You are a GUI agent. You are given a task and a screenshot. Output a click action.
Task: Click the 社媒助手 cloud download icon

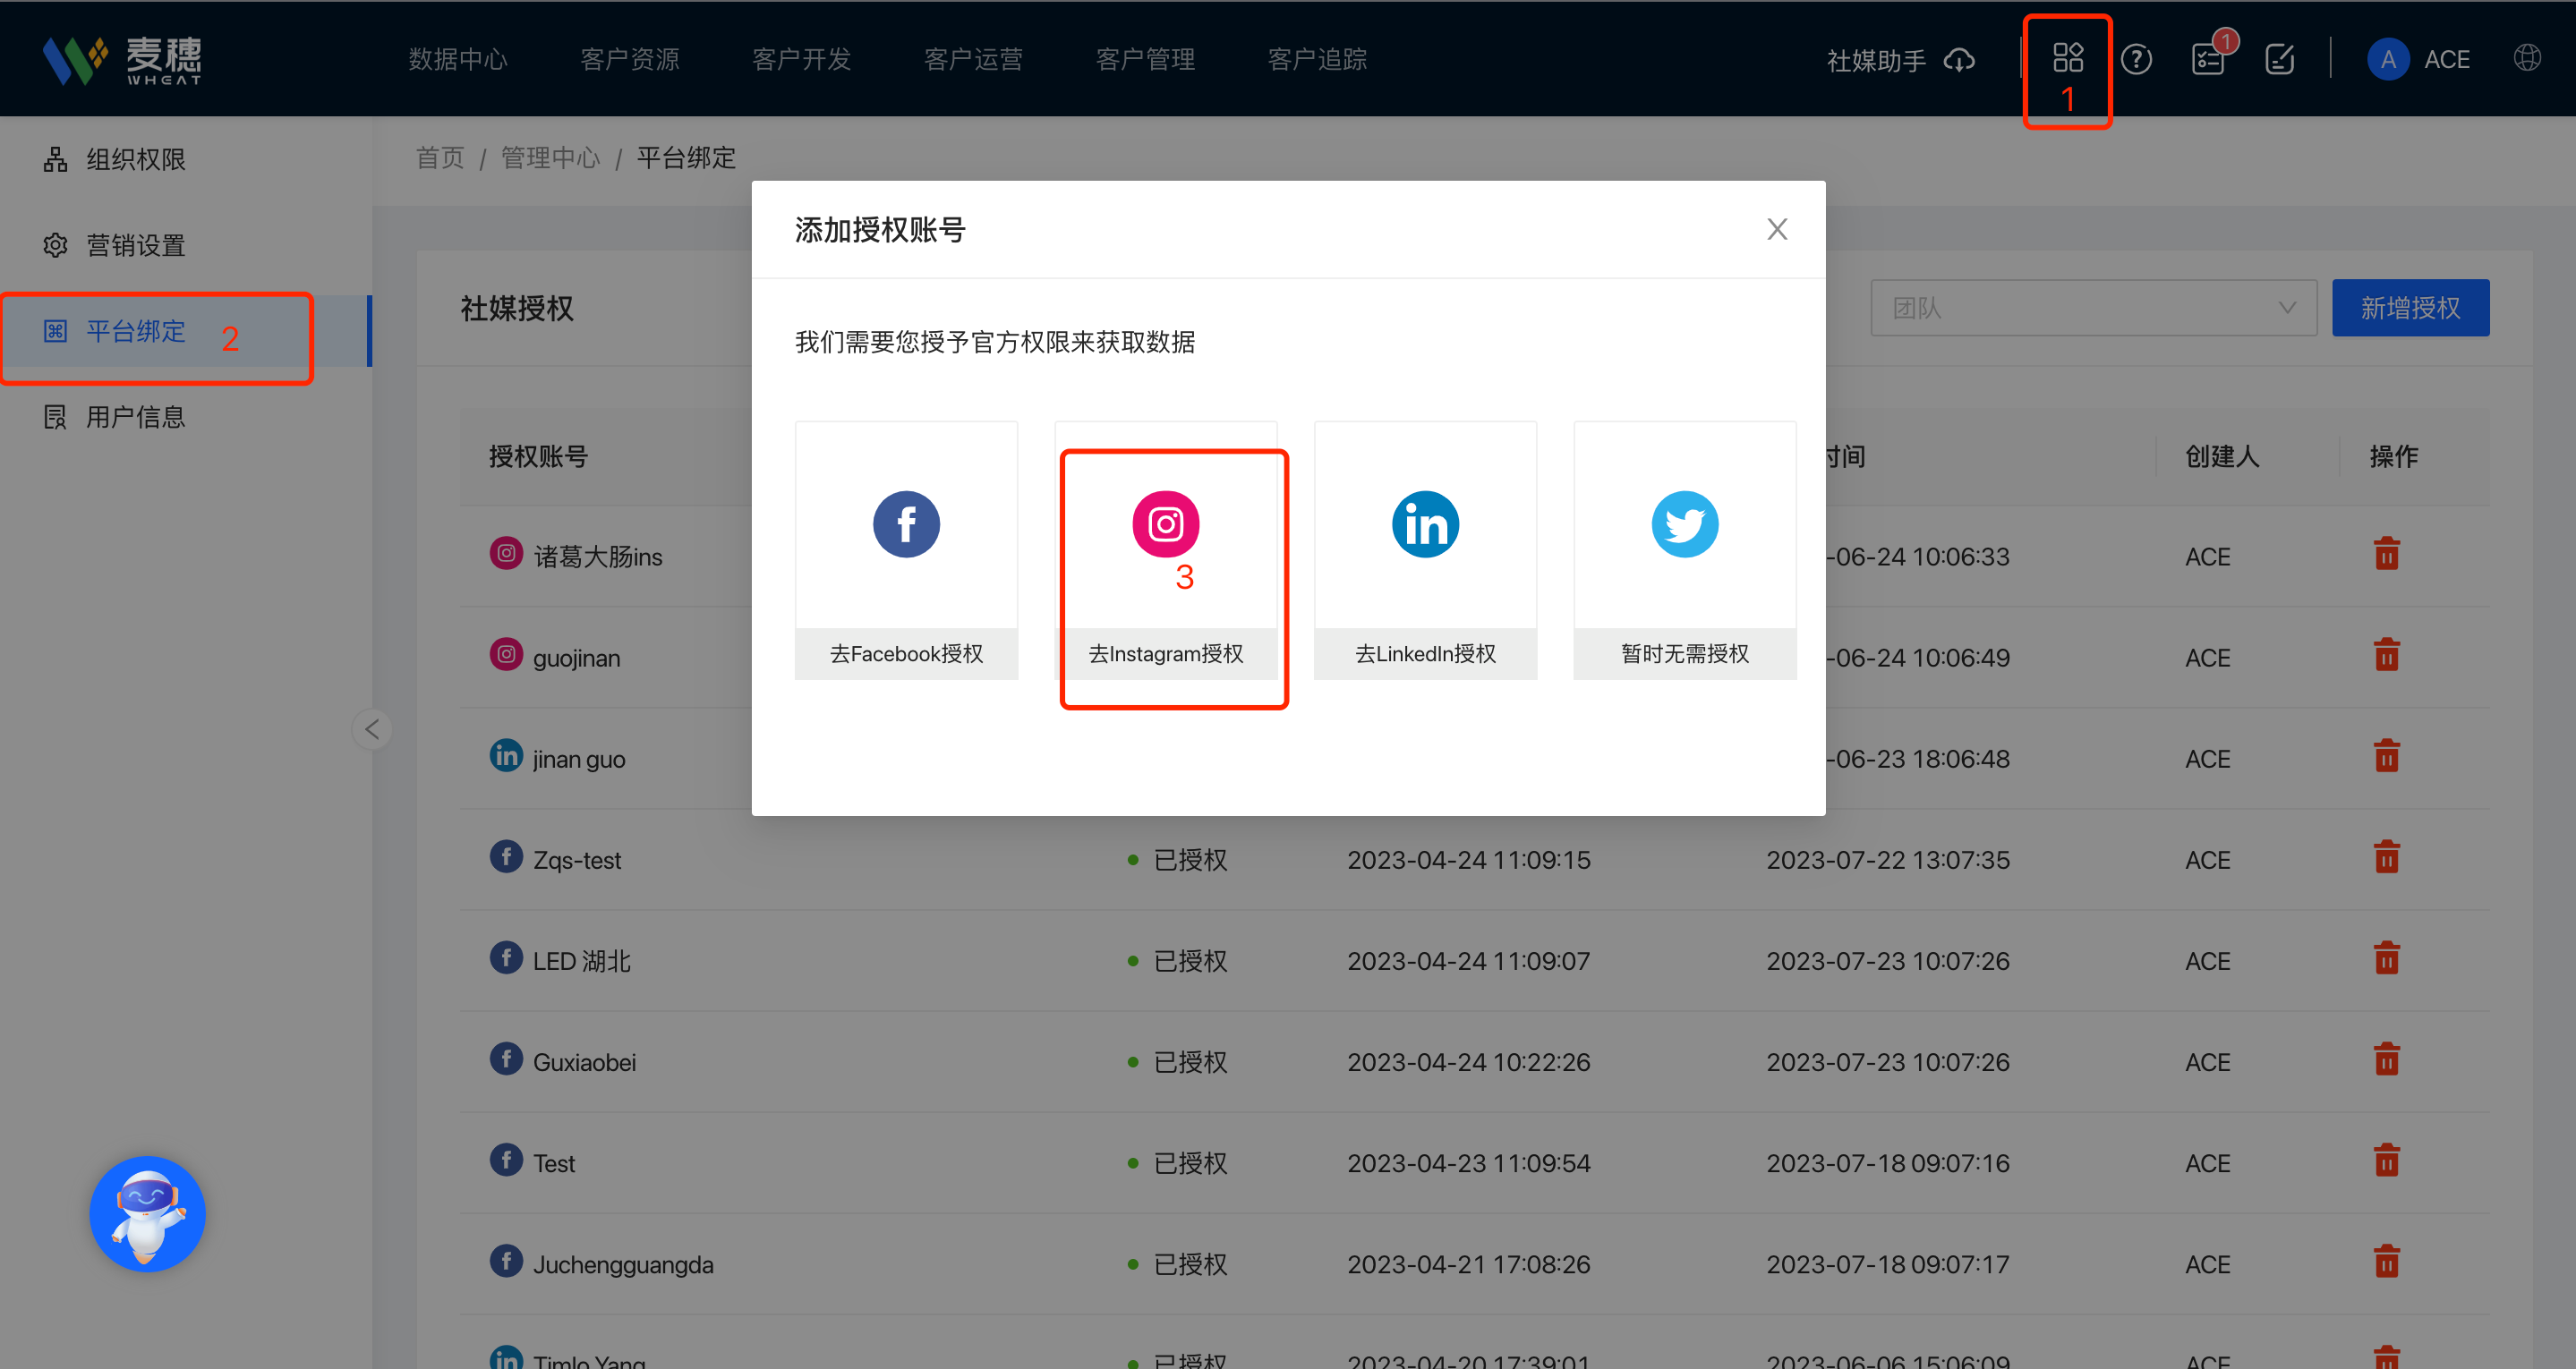coord(1959,60)
